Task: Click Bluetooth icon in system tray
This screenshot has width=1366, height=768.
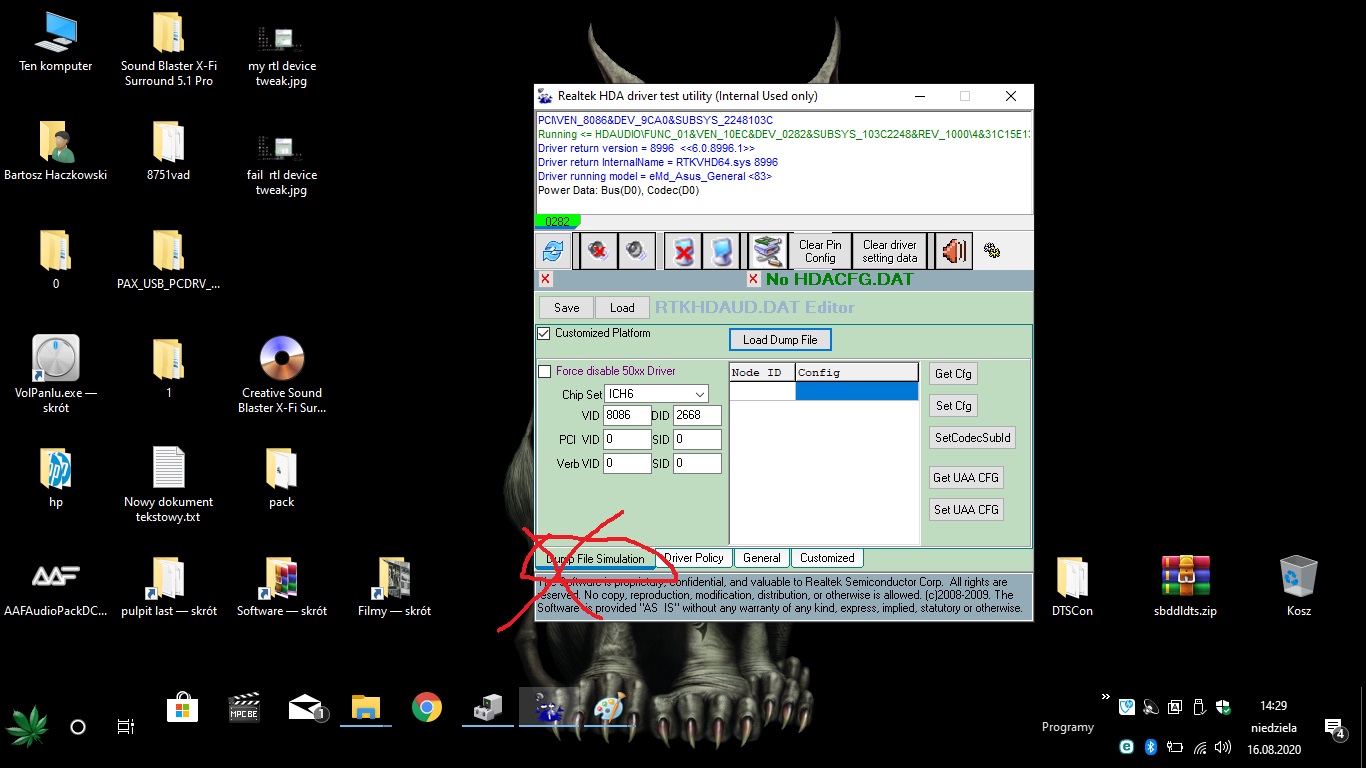Action: (x=1150, y=747)
